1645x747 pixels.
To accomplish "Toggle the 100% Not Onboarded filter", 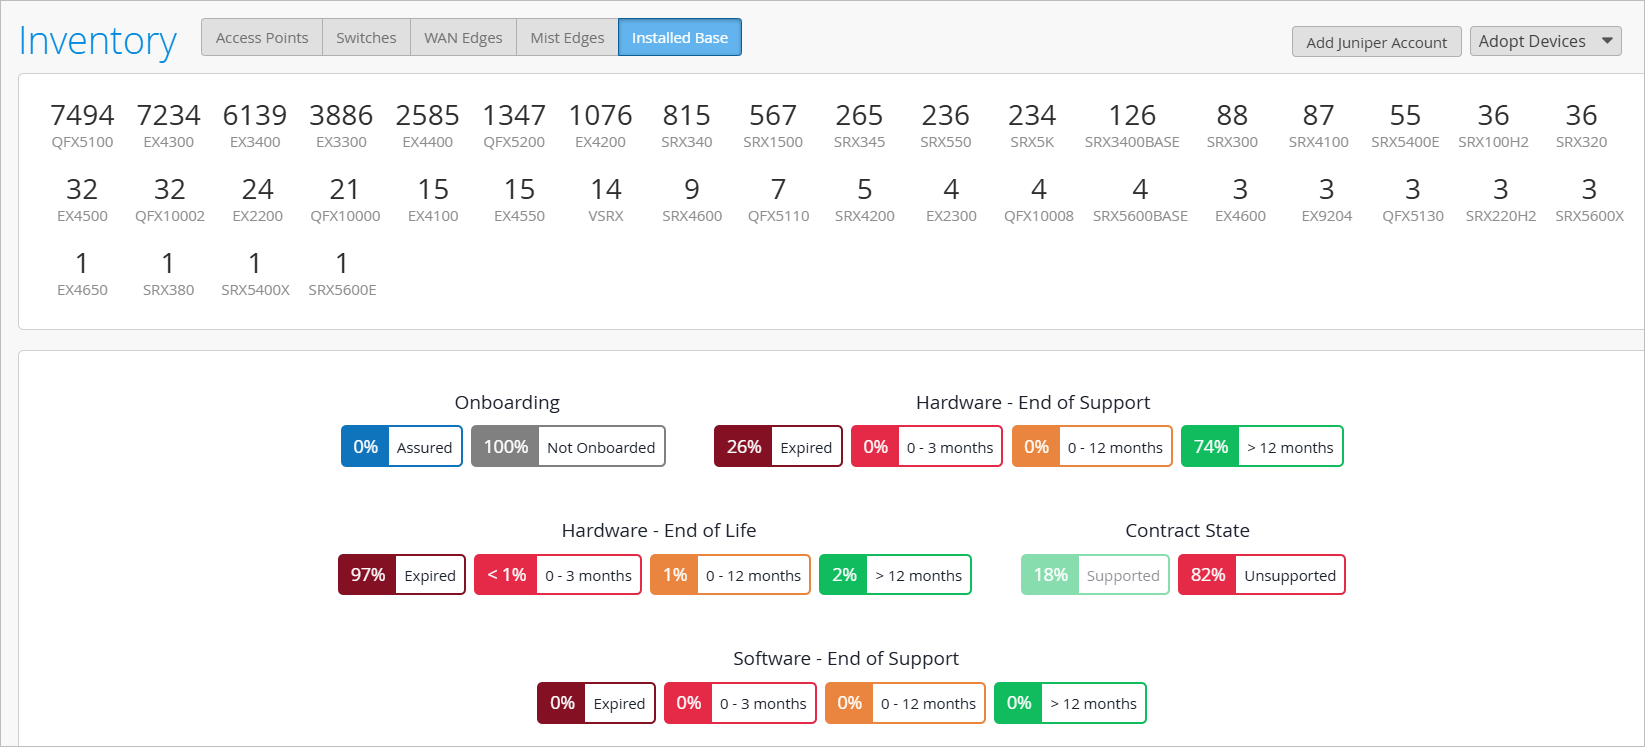I will tap(568, 447).
